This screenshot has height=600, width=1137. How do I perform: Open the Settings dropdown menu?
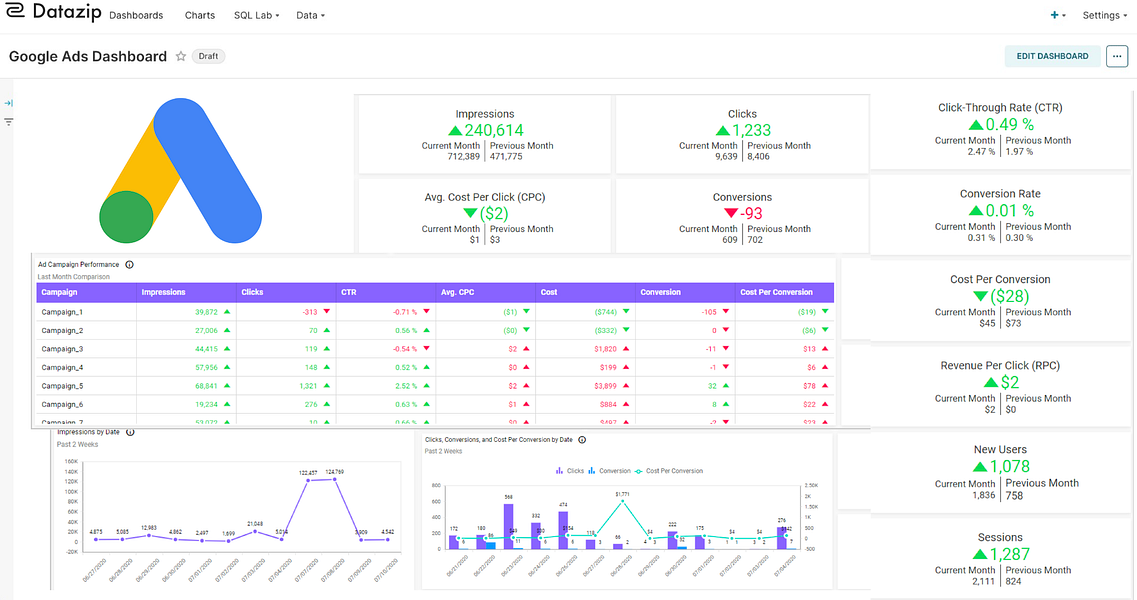coord(1102,15)
